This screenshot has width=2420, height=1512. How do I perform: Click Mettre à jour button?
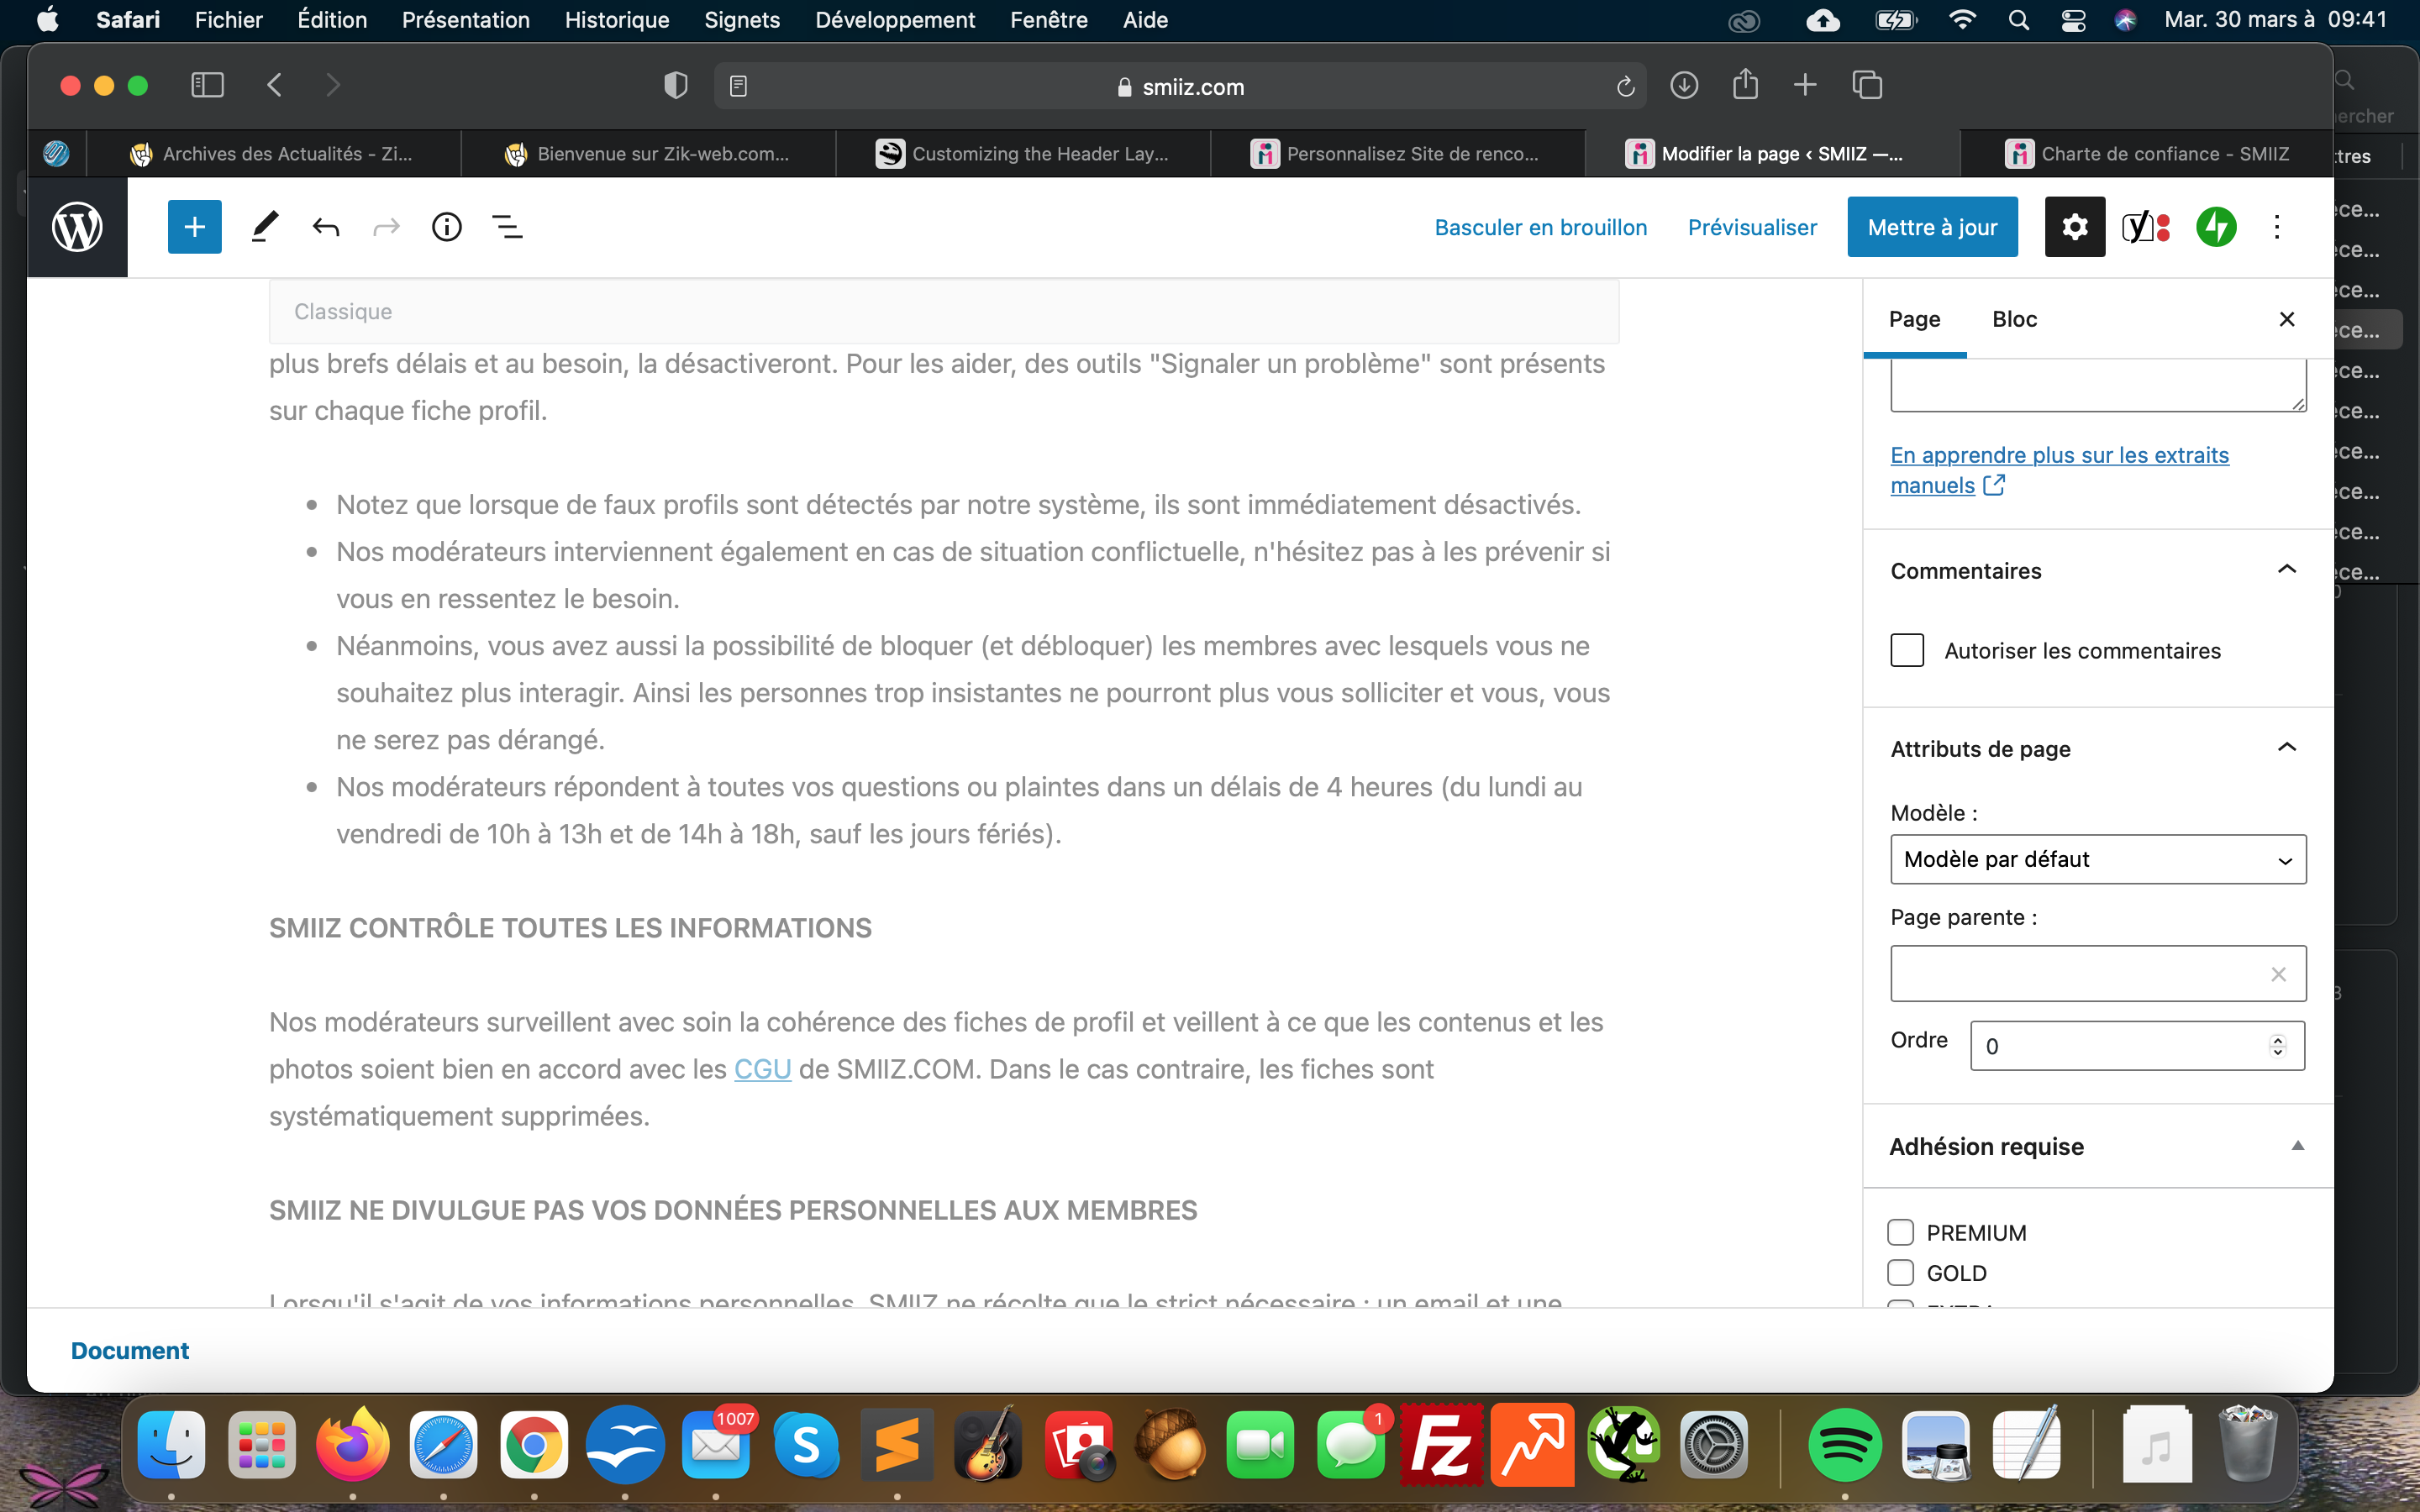[1932, 227]
